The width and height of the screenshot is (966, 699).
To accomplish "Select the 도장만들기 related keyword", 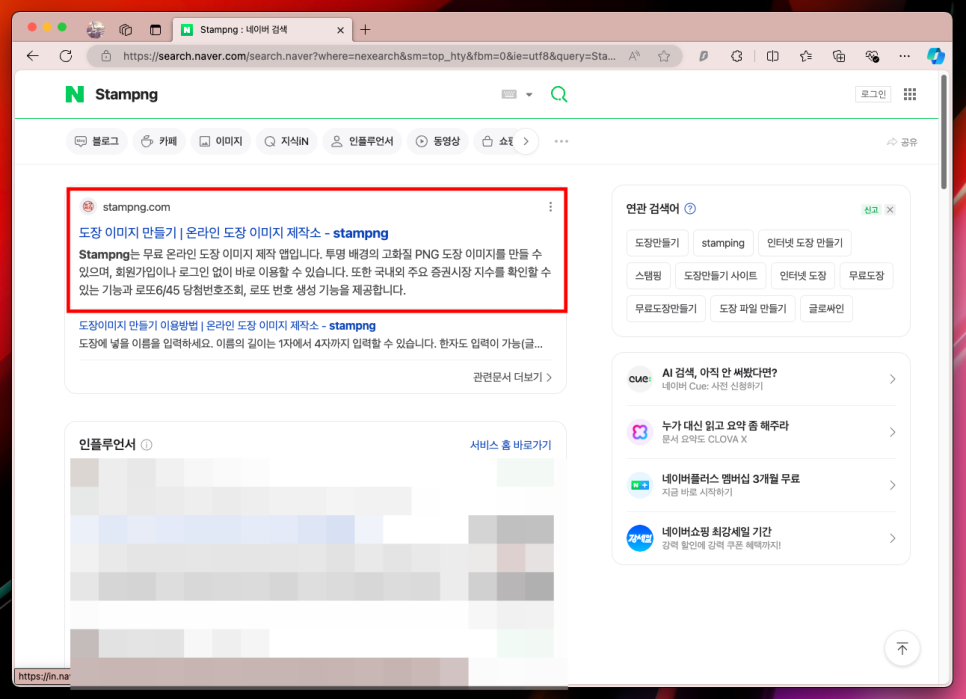I will [x=657, y=243].
